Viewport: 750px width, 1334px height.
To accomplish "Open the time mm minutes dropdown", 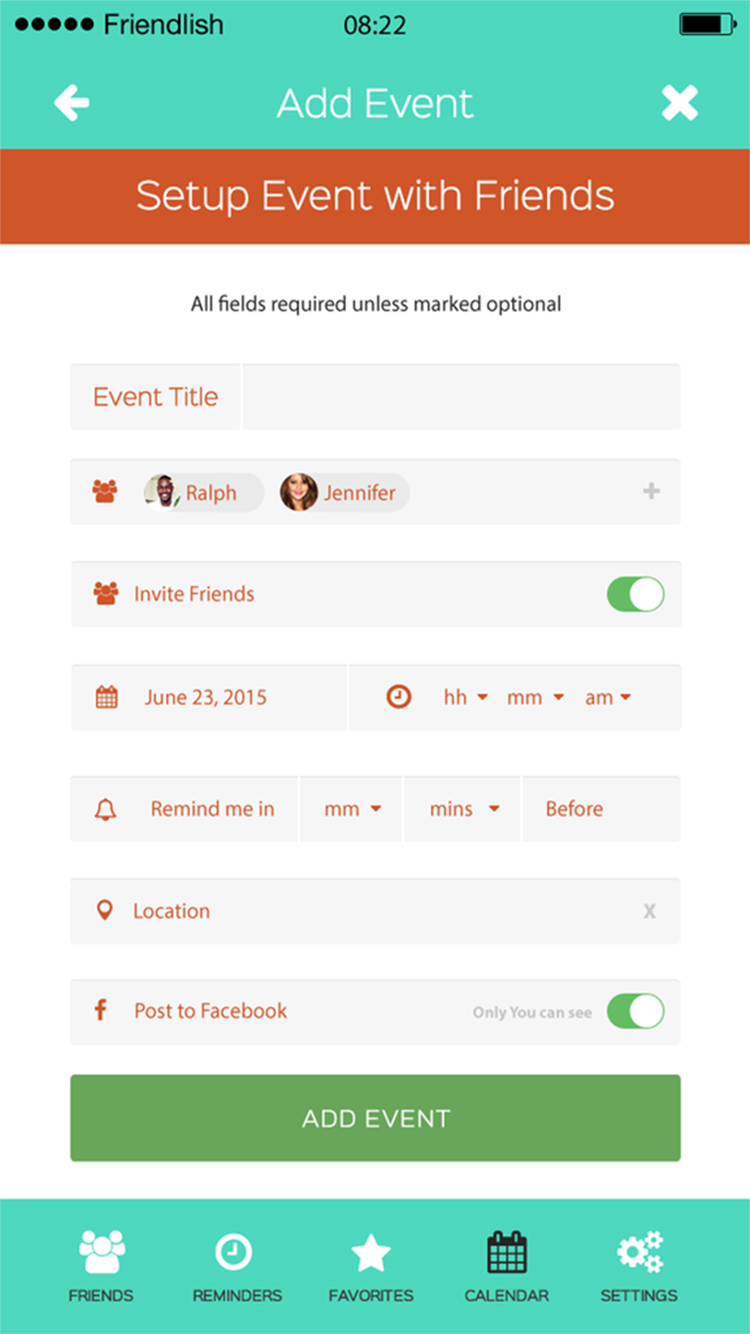I will 535,697.
